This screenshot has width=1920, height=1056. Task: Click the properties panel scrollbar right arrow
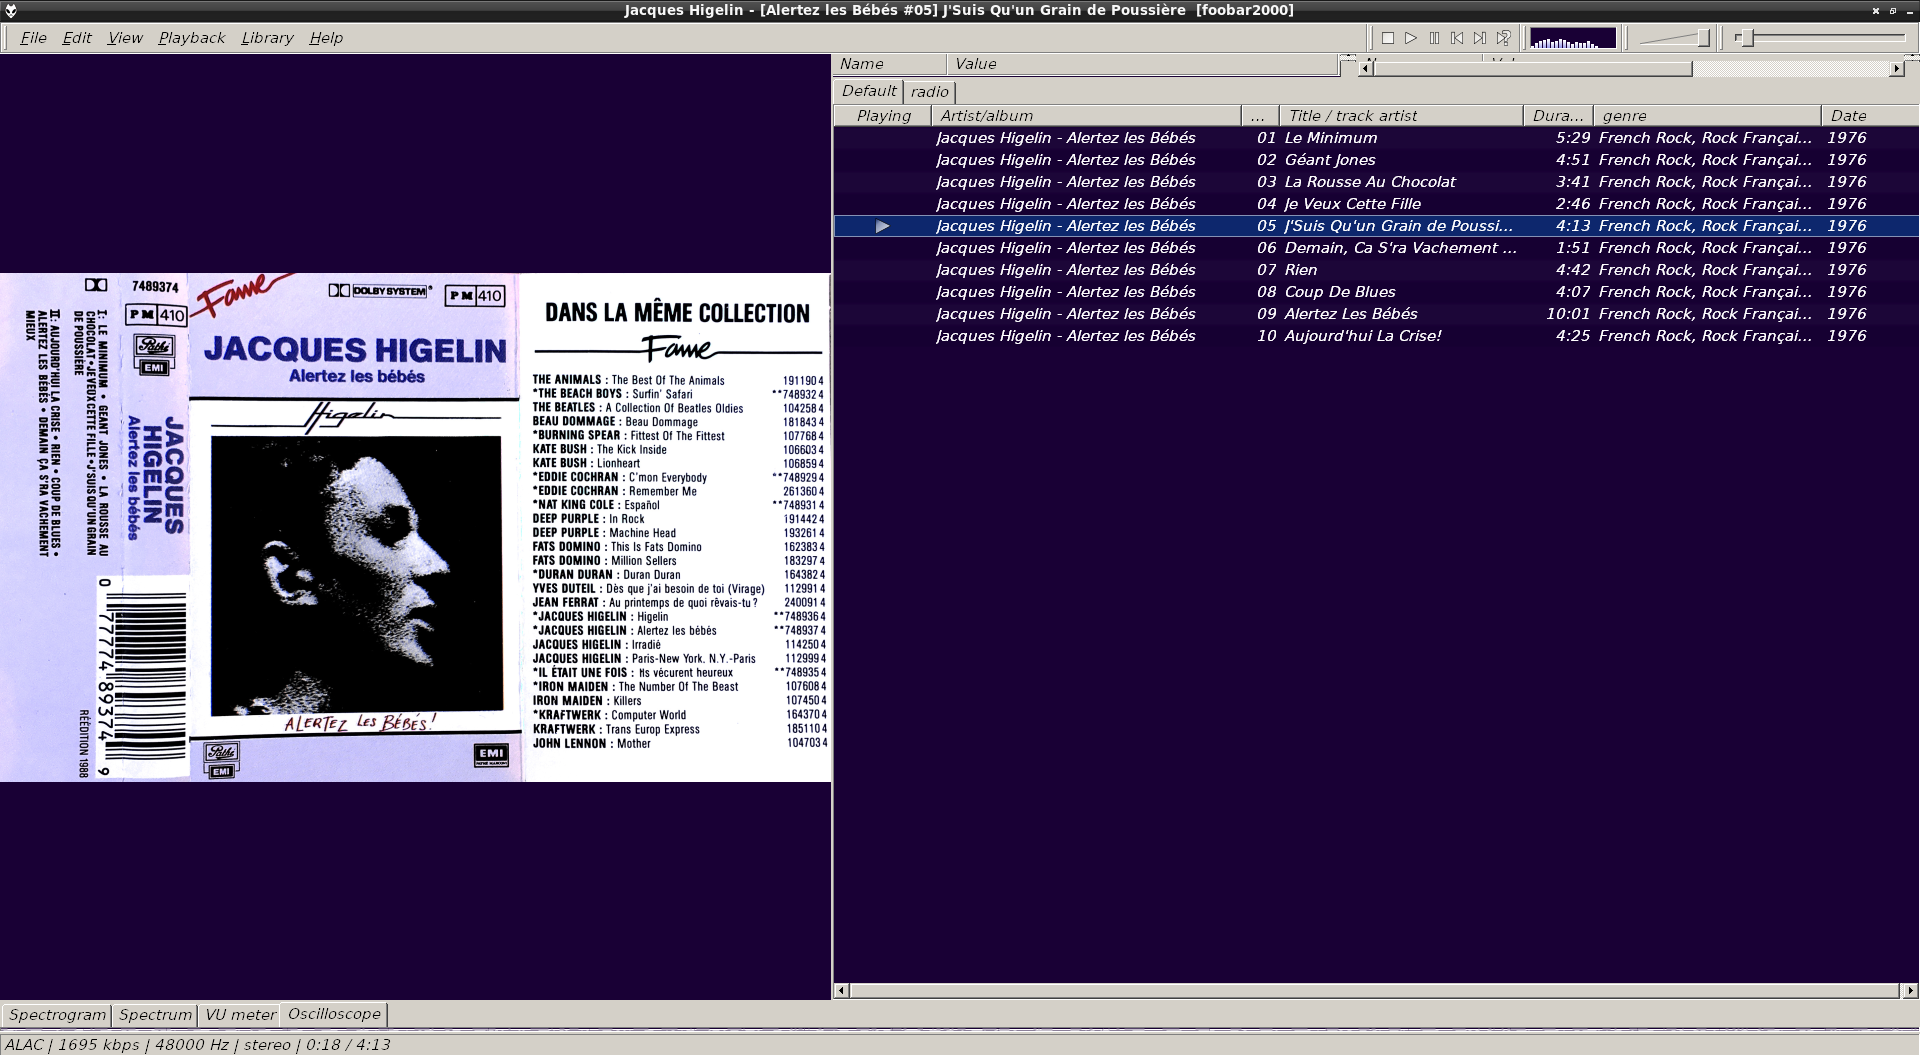[1896, 69]
